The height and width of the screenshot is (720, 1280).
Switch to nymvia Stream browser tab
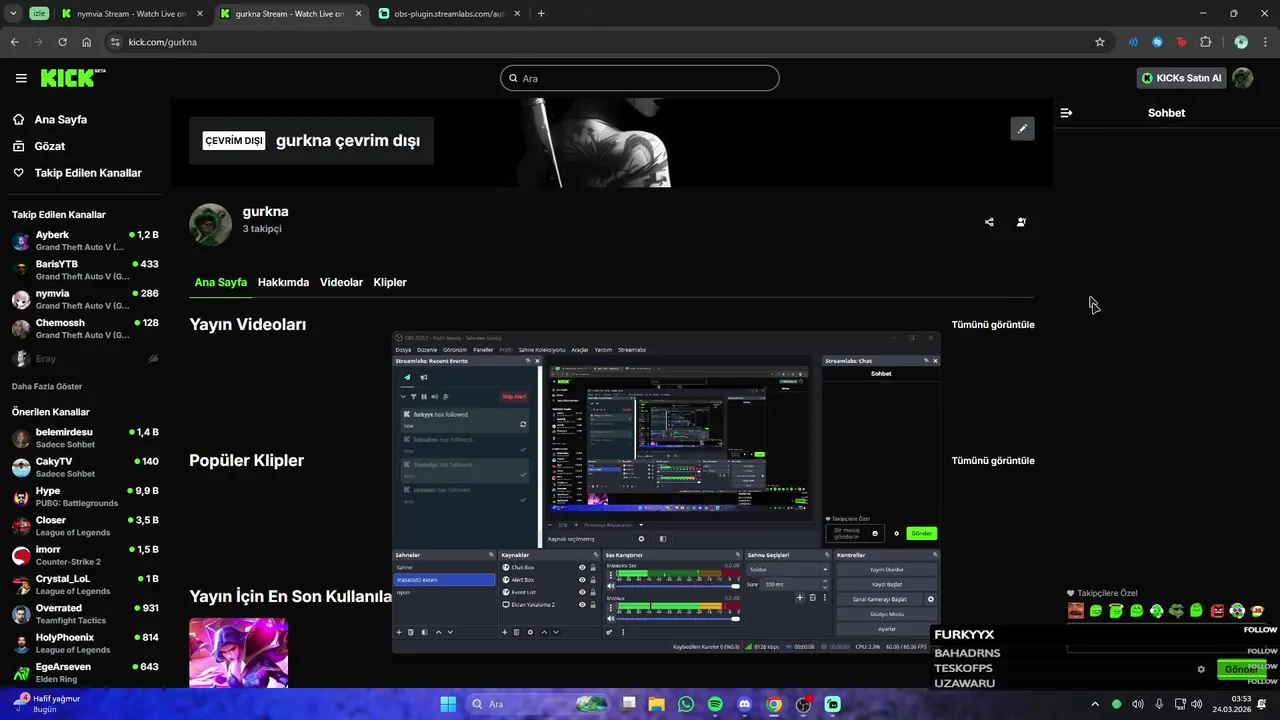130,14
